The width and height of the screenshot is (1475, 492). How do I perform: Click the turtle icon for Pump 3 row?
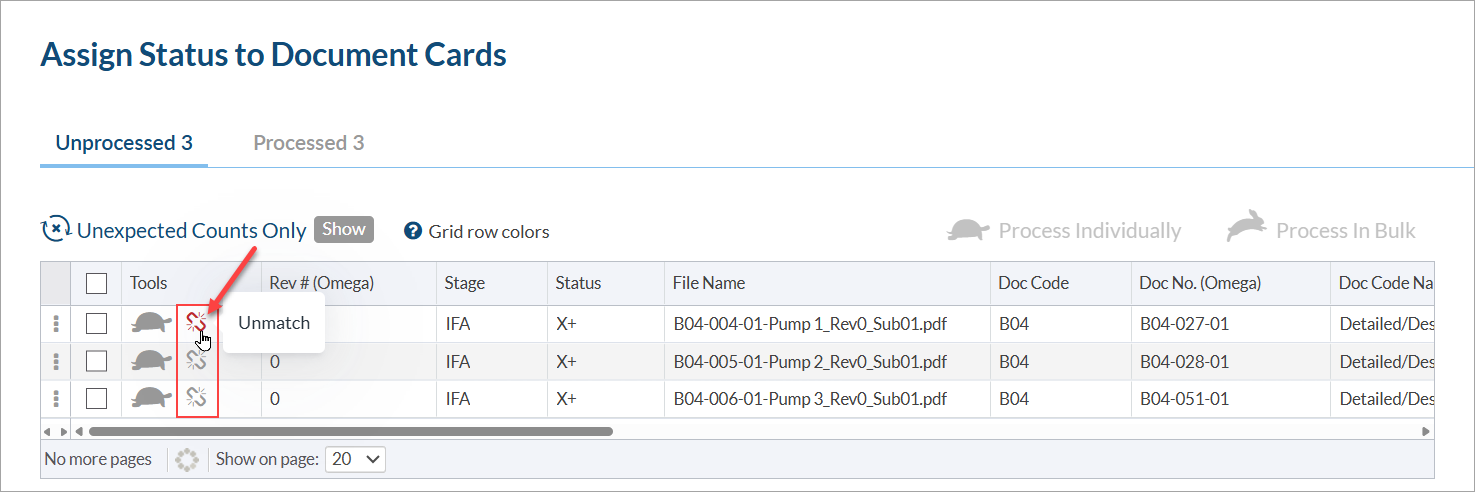click(151, 399)
